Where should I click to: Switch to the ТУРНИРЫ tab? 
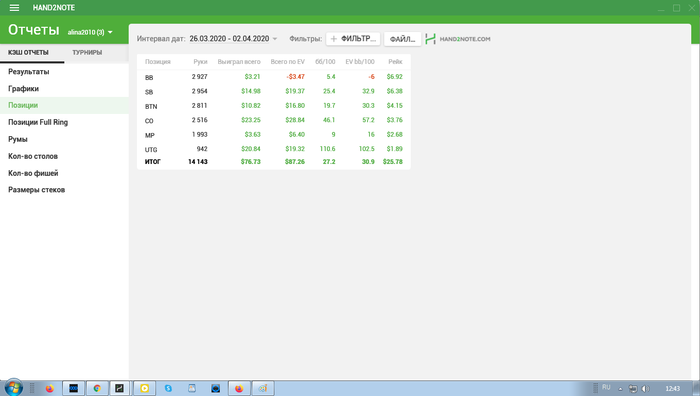[87, 52]
